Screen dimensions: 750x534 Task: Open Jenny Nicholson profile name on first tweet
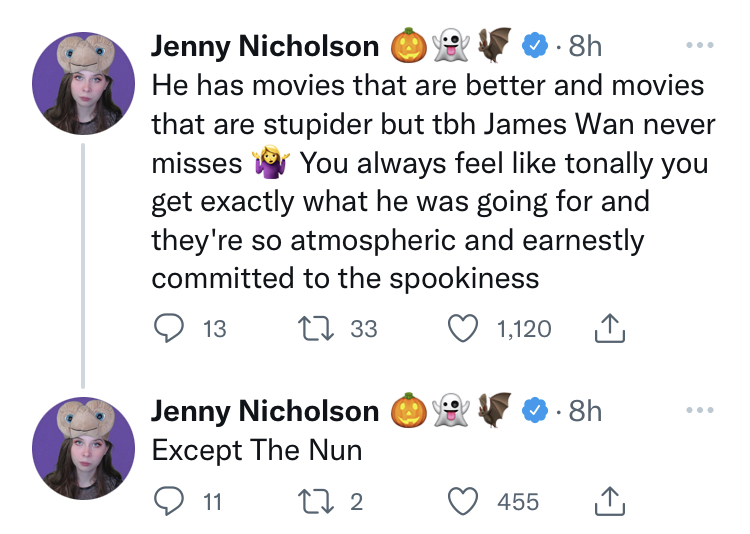coord(265,46)
